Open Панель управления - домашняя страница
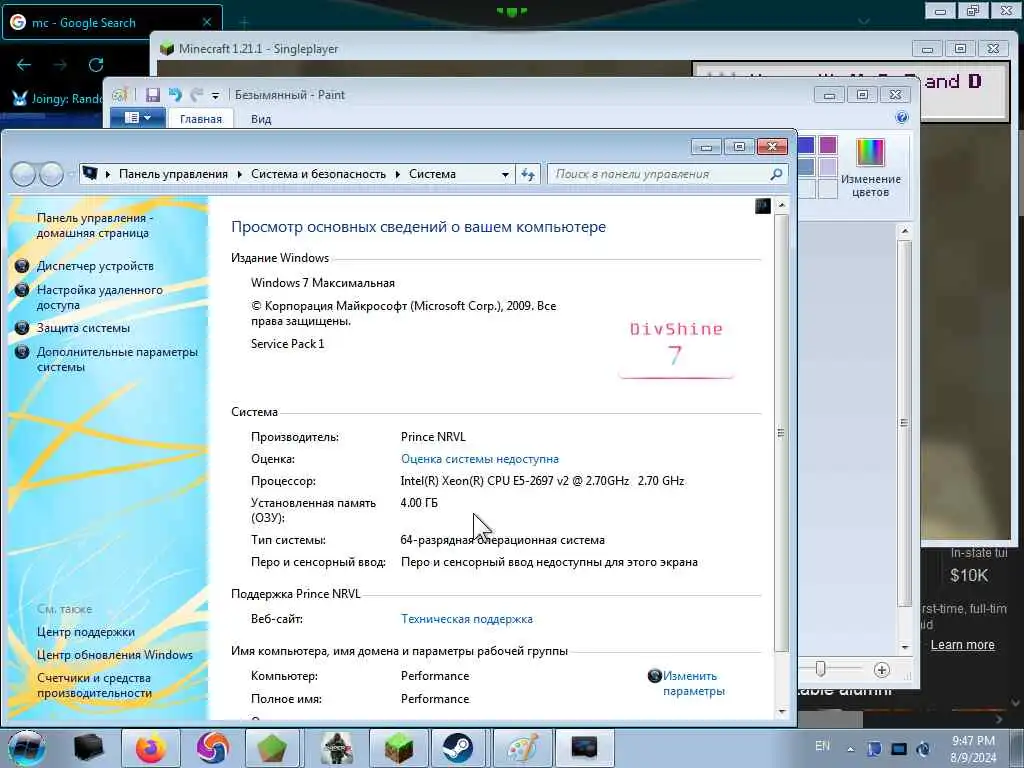The height and width of the screenshot is (768, 1024). (x=95, y=225)
